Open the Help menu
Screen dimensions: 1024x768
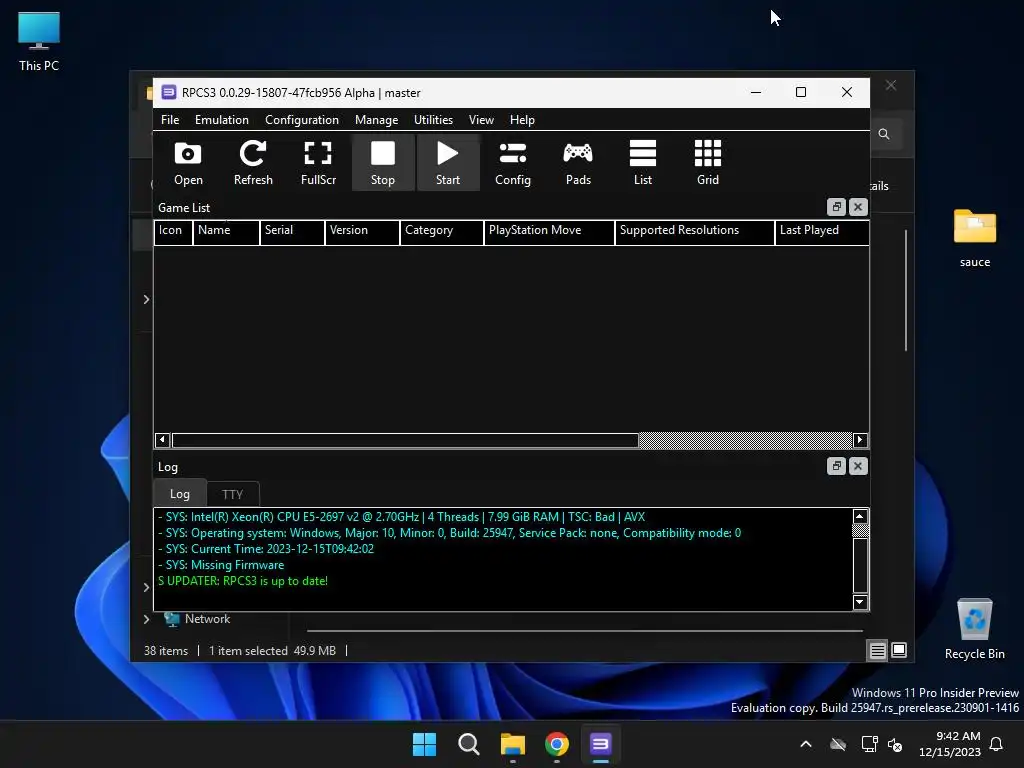point(522,120)
